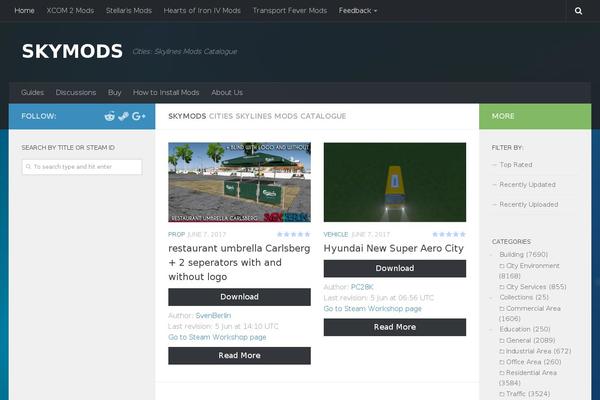Filter by Recently Updated
This screenshot has height=400, width=600.
pyautogui.click(x=527, y=184)
